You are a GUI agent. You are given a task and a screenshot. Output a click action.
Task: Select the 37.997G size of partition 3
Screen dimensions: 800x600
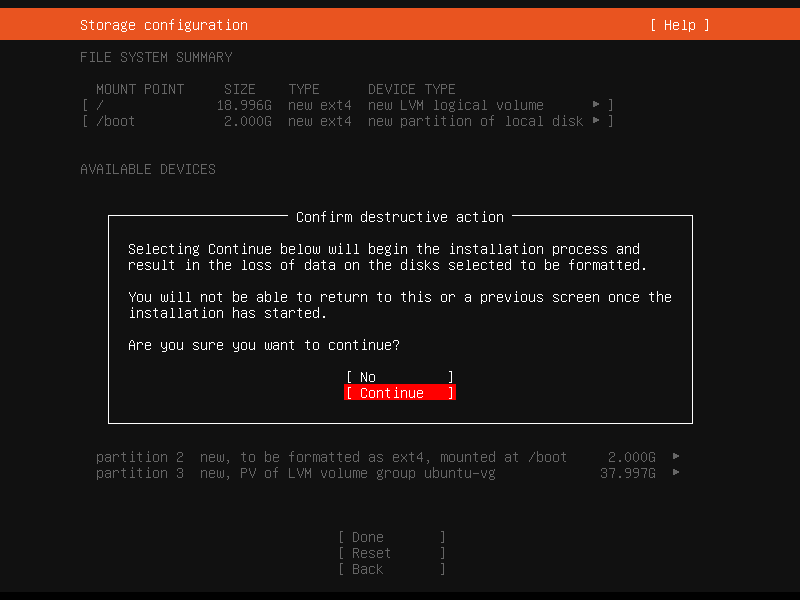coord(627,473)
